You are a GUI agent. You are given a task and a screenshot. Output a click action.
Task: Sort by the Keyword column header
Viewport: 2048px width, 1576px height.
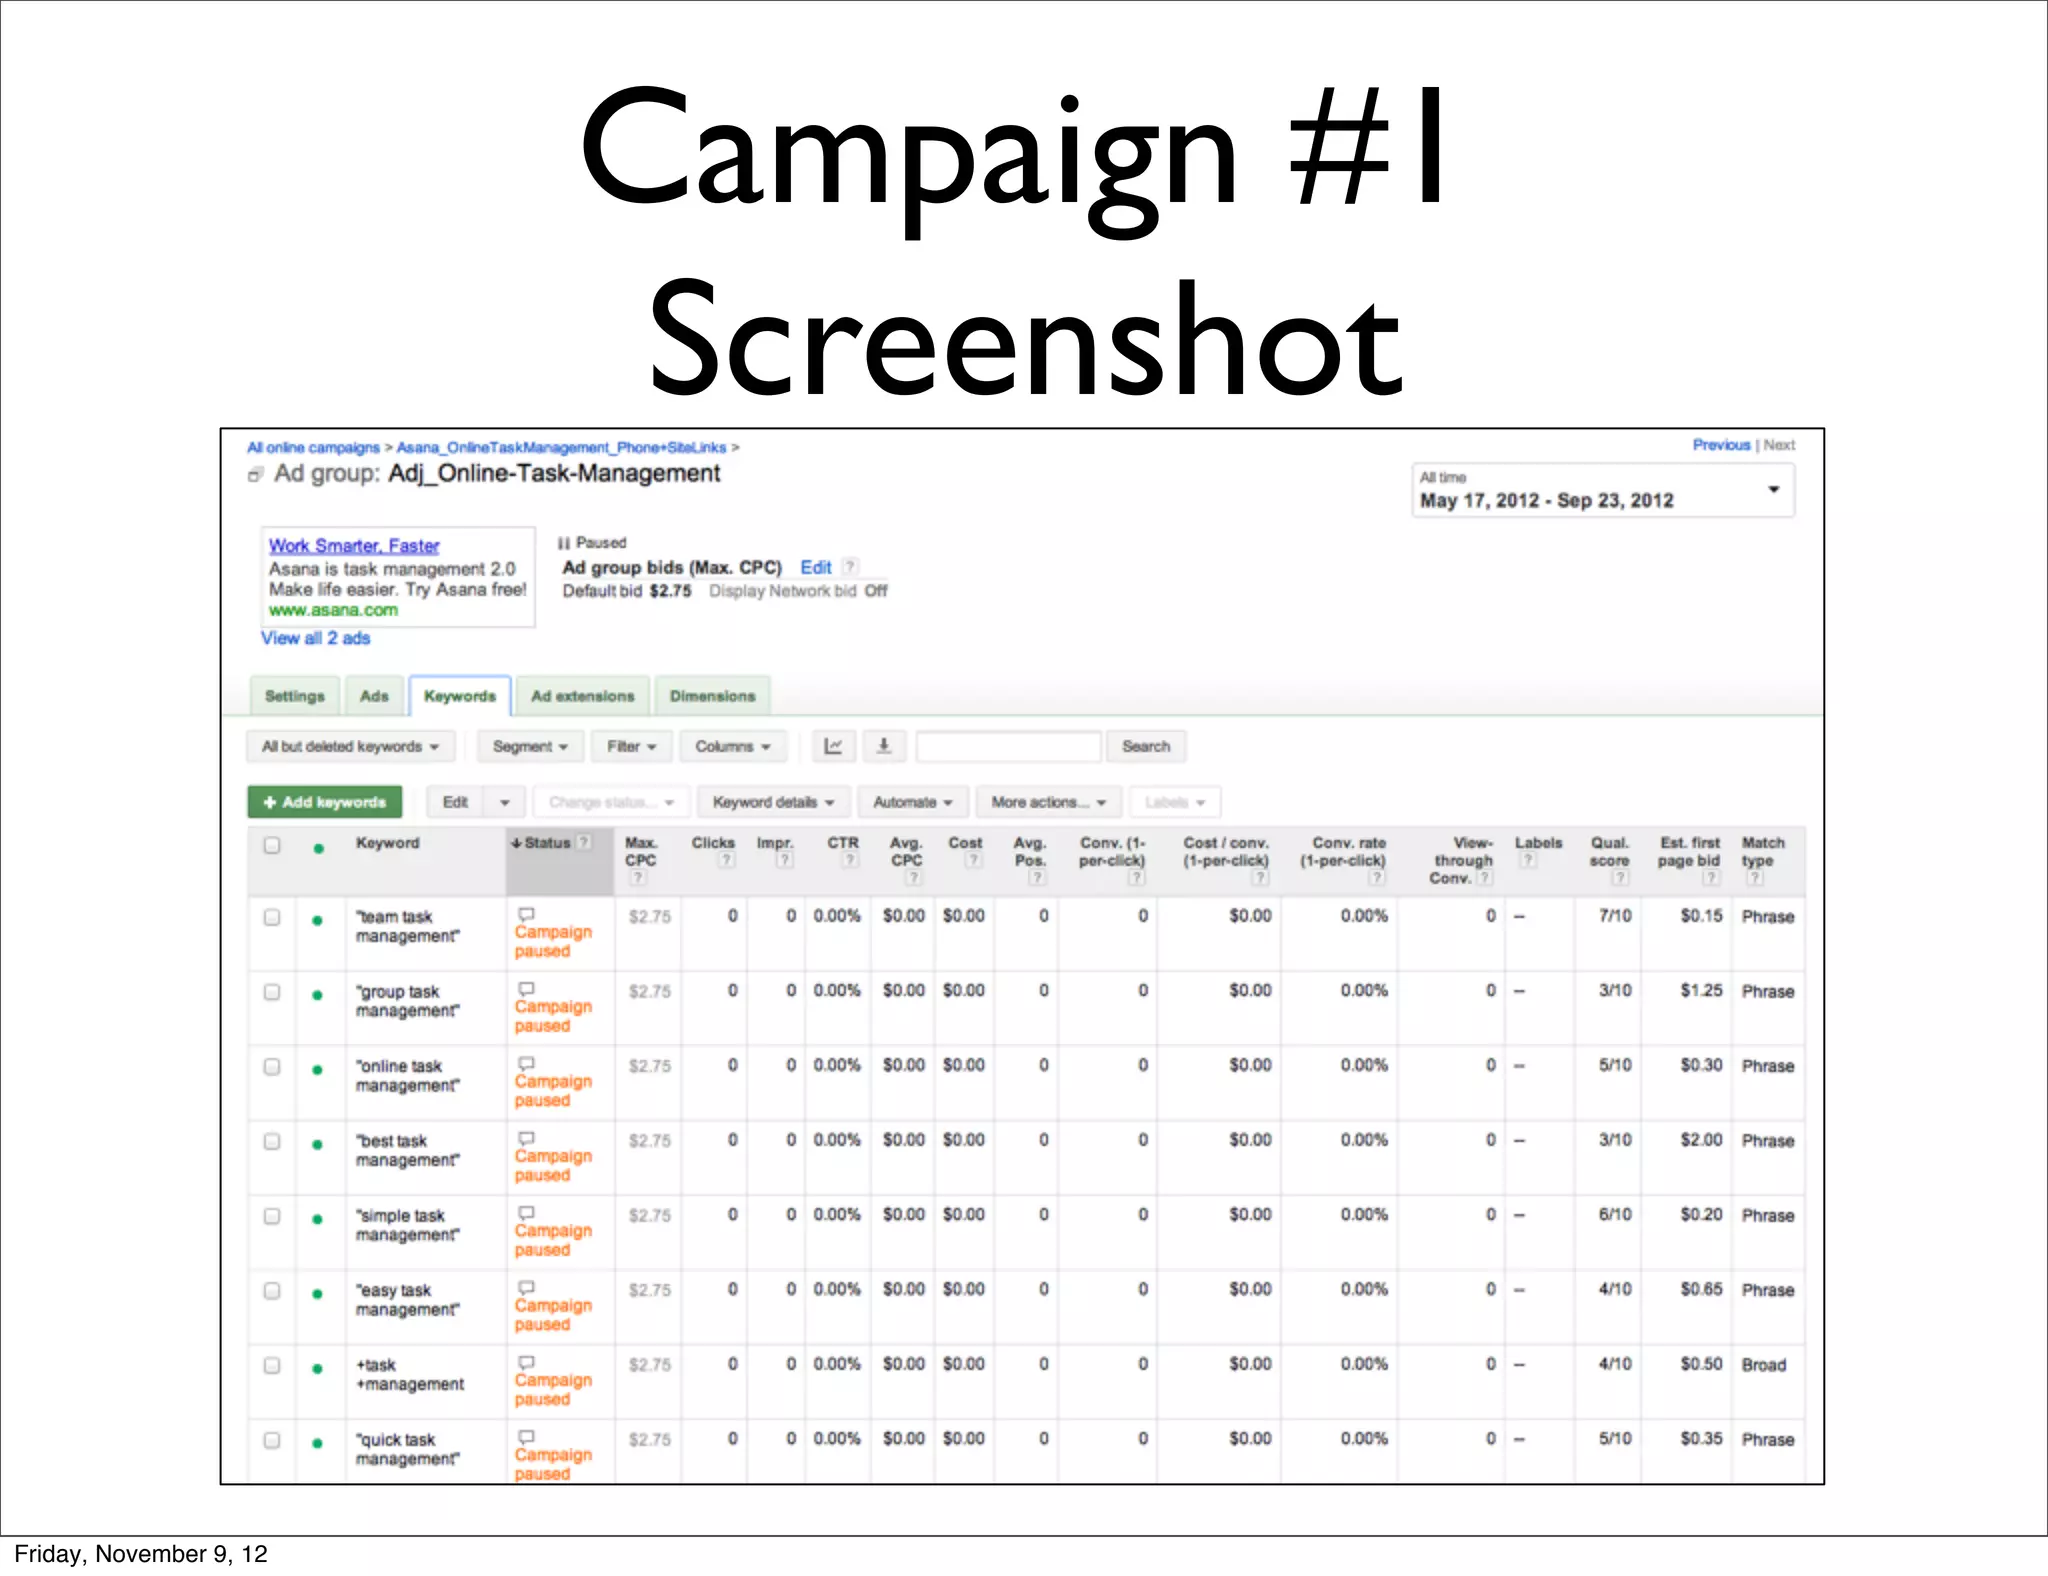pos(388,843)
